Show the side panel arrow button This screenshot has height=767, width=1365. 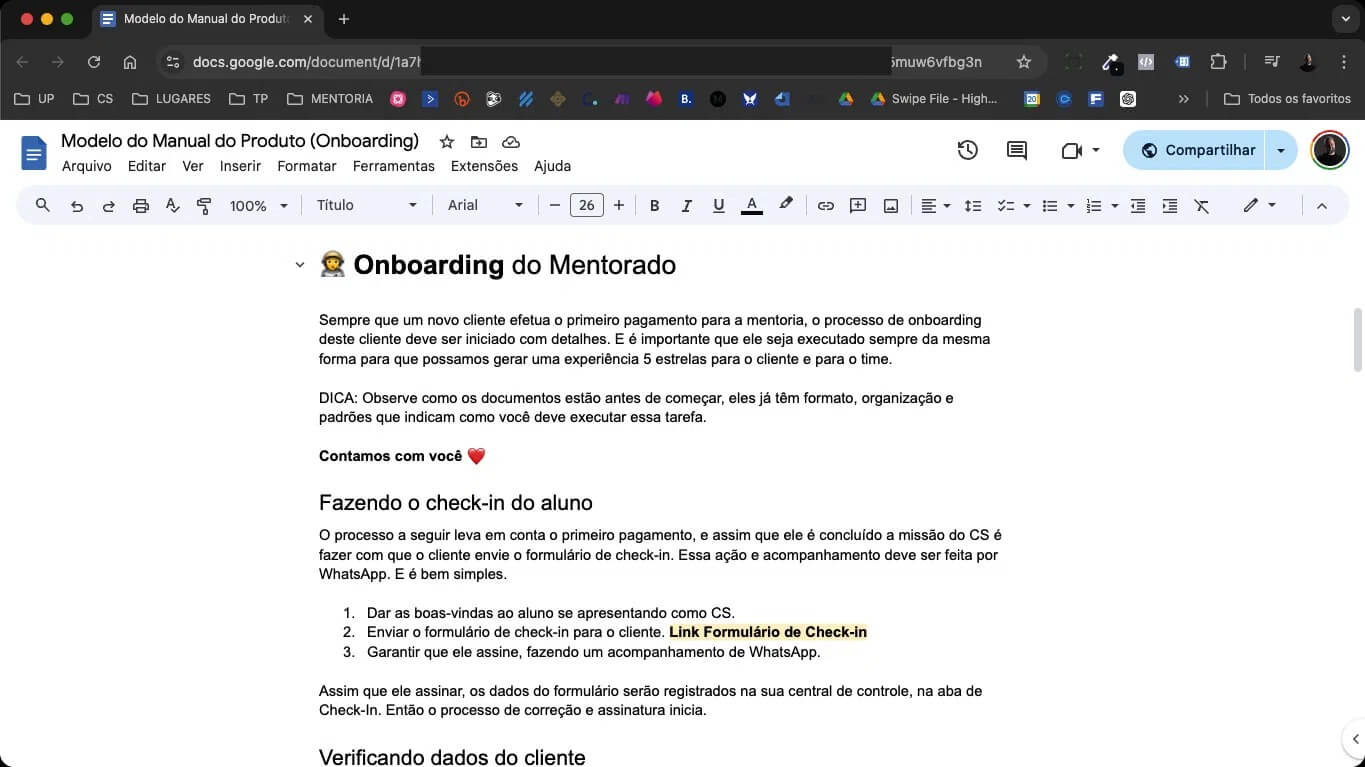[1354, 739]
